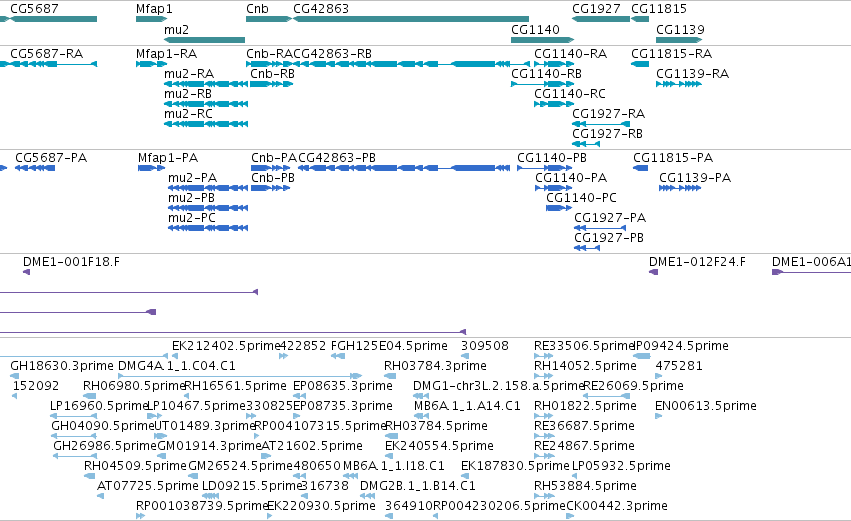This screenshot has height=521, width=851.
Task: Click the CG1140-RB transcript label
Action: [547, 74]
